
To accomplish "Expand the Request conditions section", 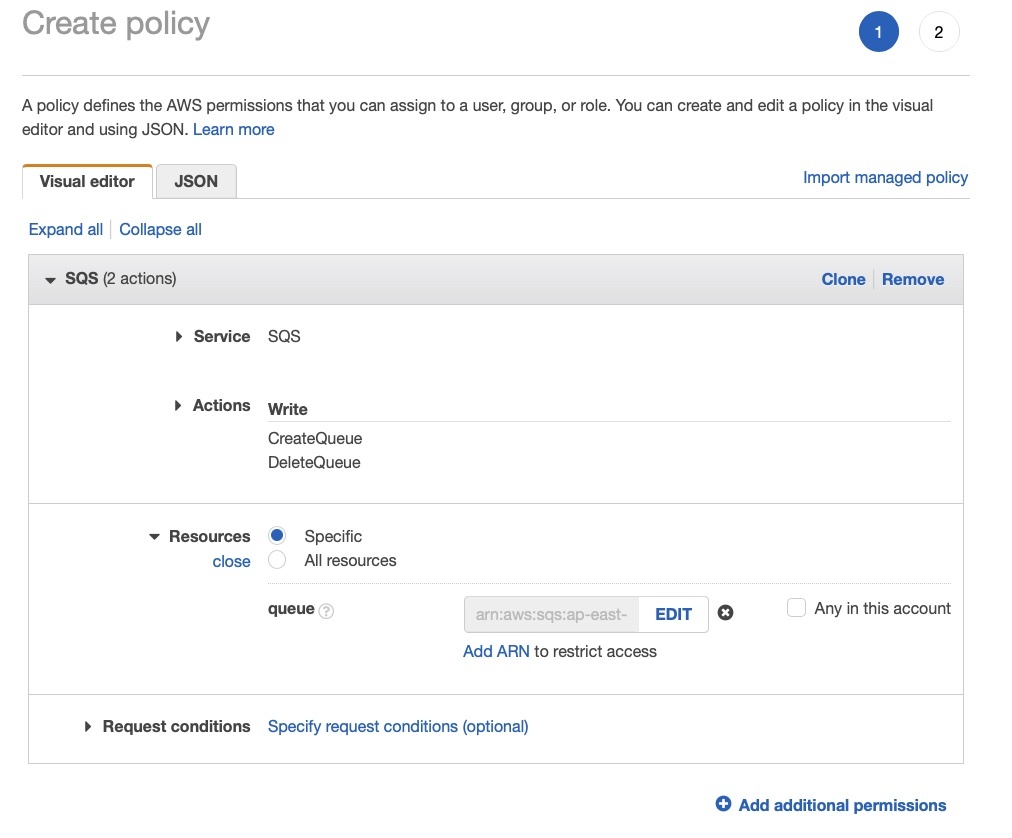I will pos(88,727).
